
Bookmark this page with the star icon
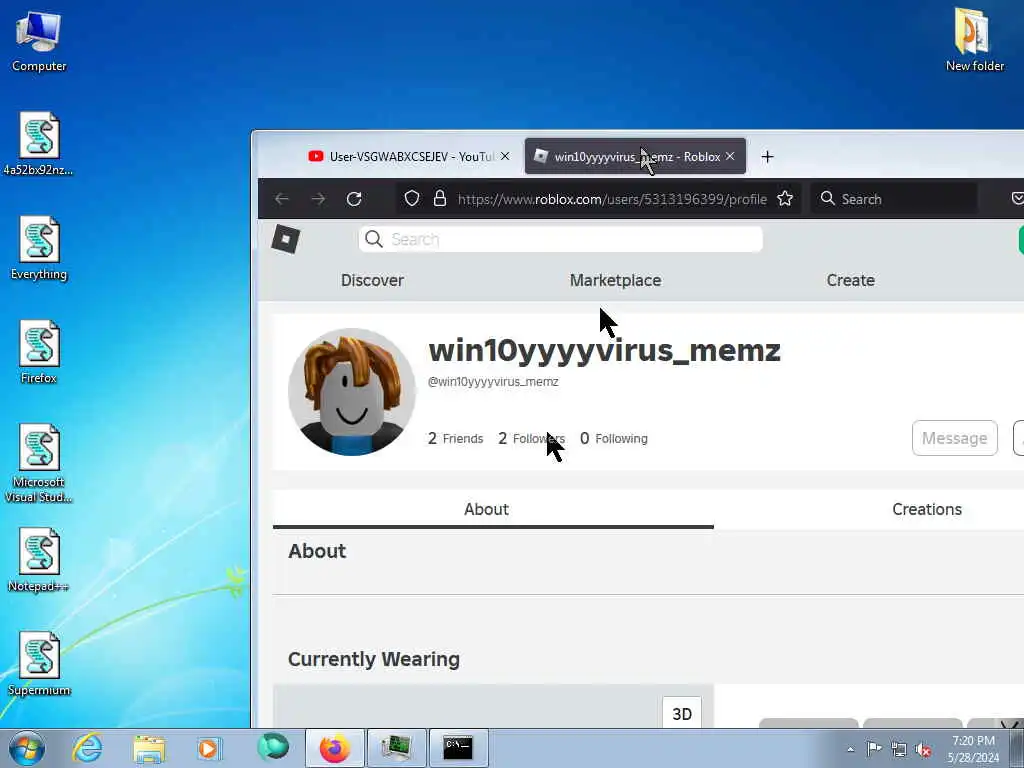785,199
